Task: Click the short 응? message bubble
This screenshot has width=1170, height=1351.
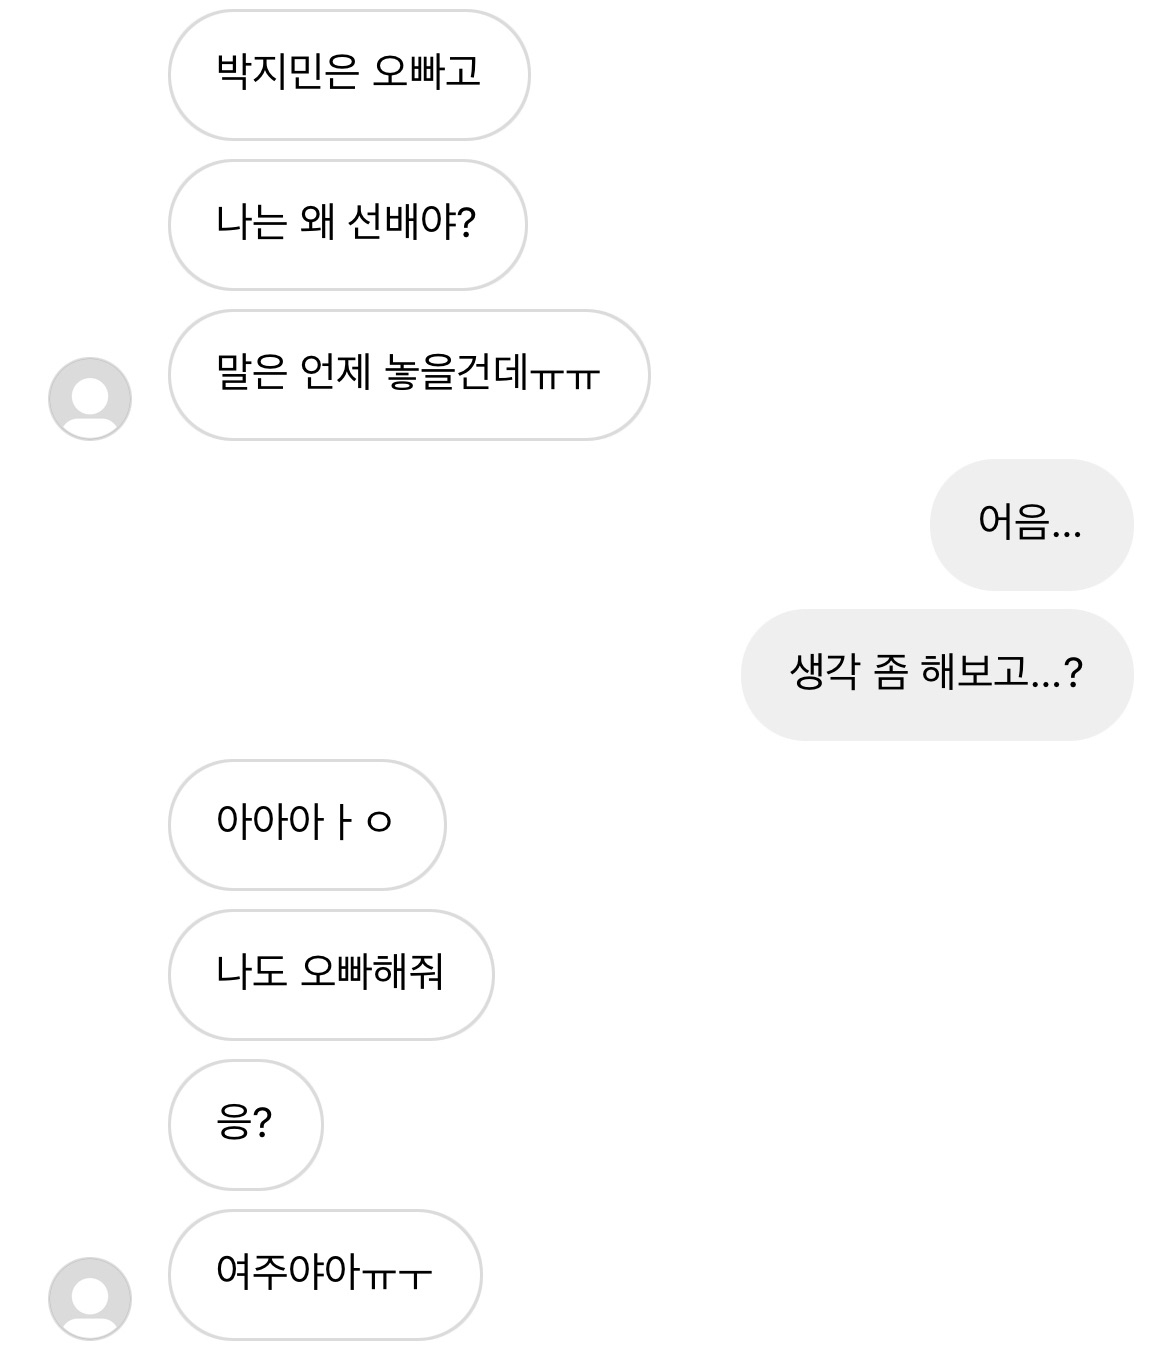Action: click(x=245, y=1124)
